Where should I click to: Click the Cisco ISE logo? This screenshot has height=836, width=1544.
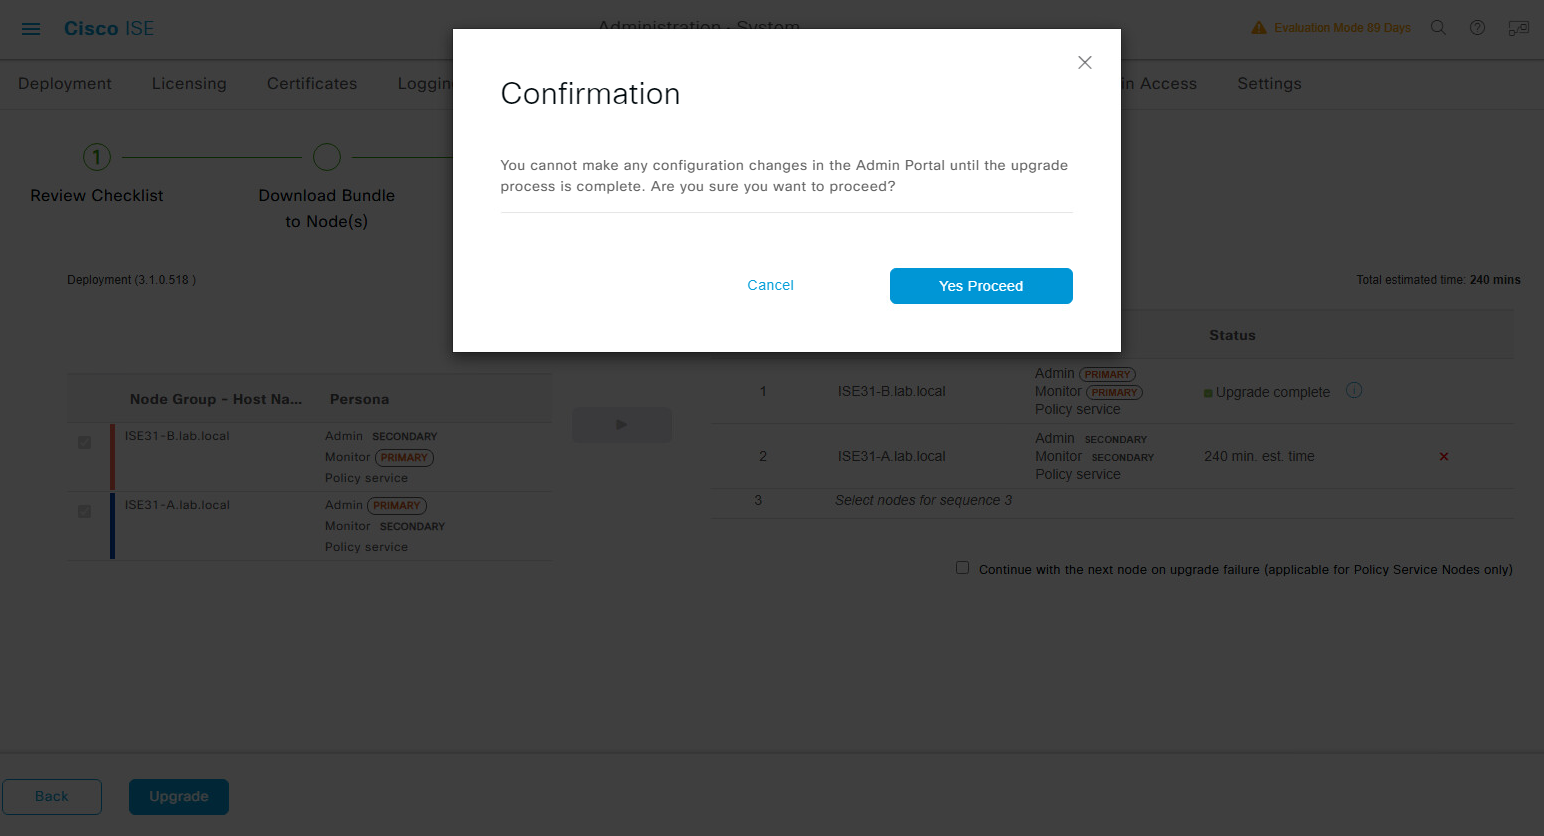[109, 28]
